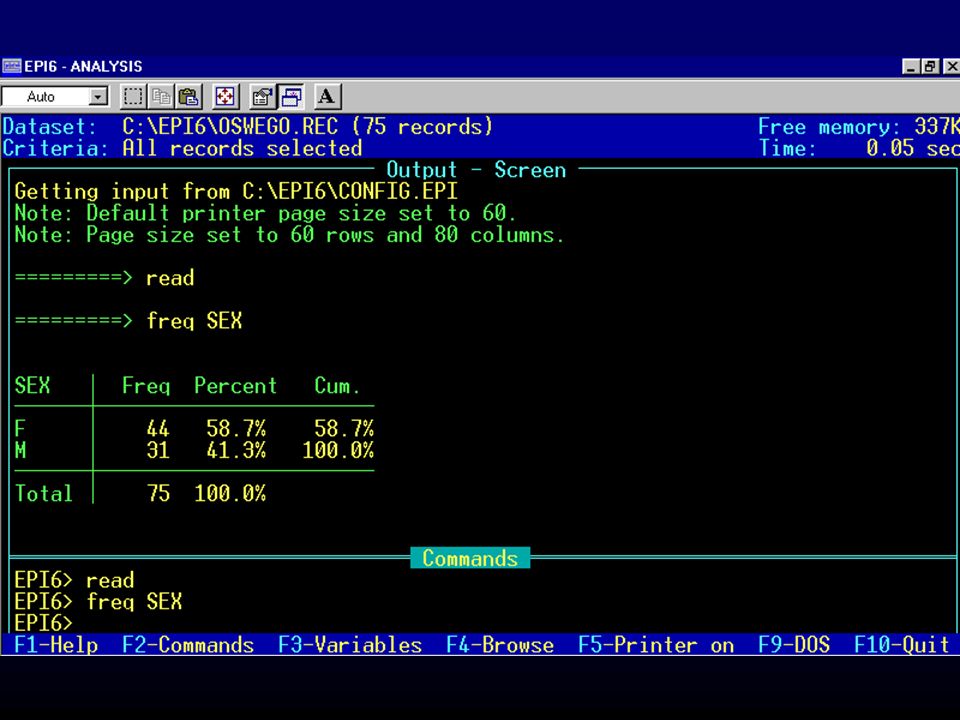Click the Mark selection toolbar icon
Image resolution: width=960 pixels, height=720 pixels.
click(133, 97)
